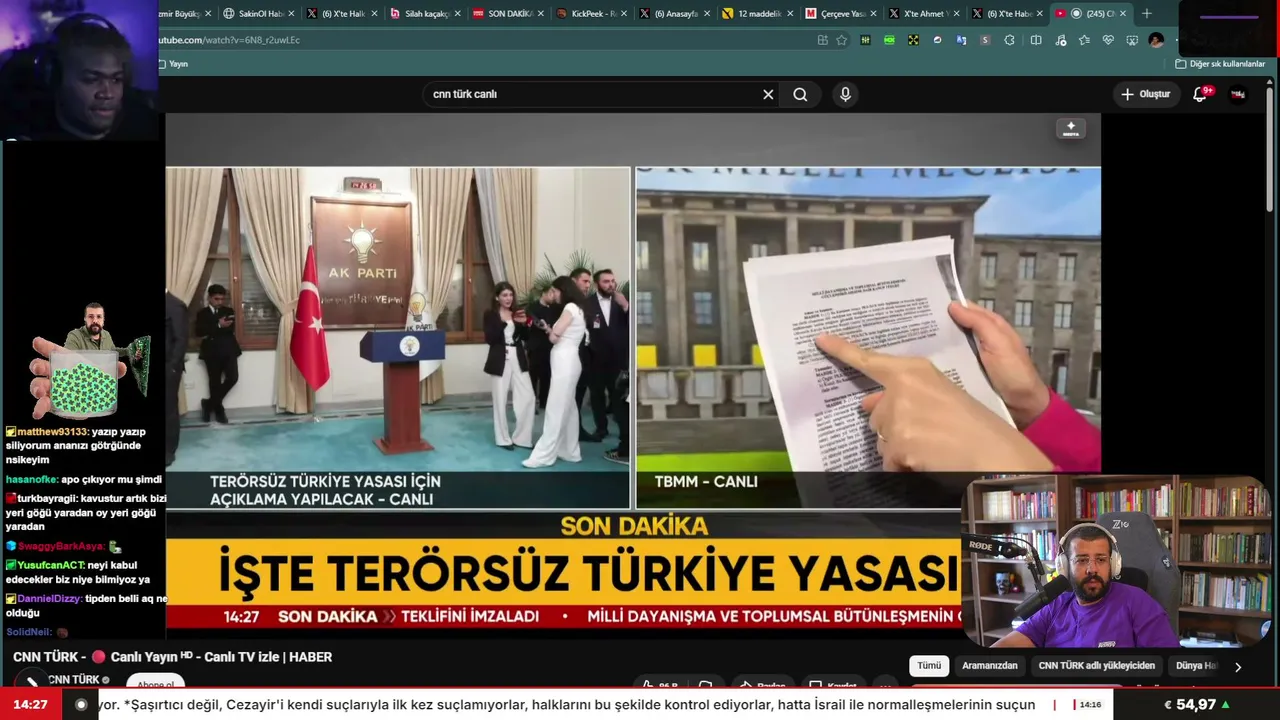The height and width of the screenshot is (720, 1280).
Task: Select the 'Tümü' filter chip
Action: [929, 666]
